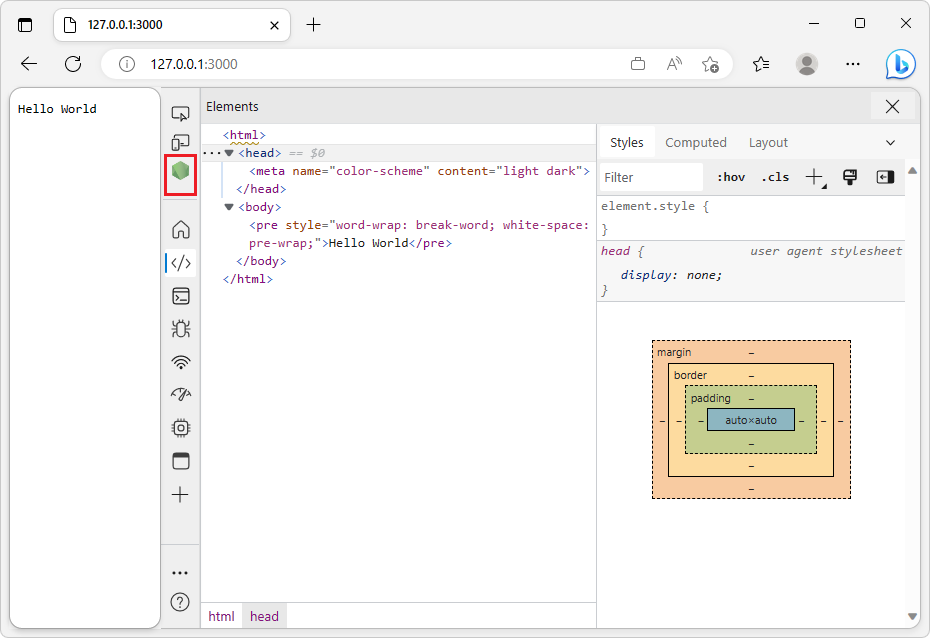The image size is (930, 638).
Task: View site information icon
Action: (126, 64)
